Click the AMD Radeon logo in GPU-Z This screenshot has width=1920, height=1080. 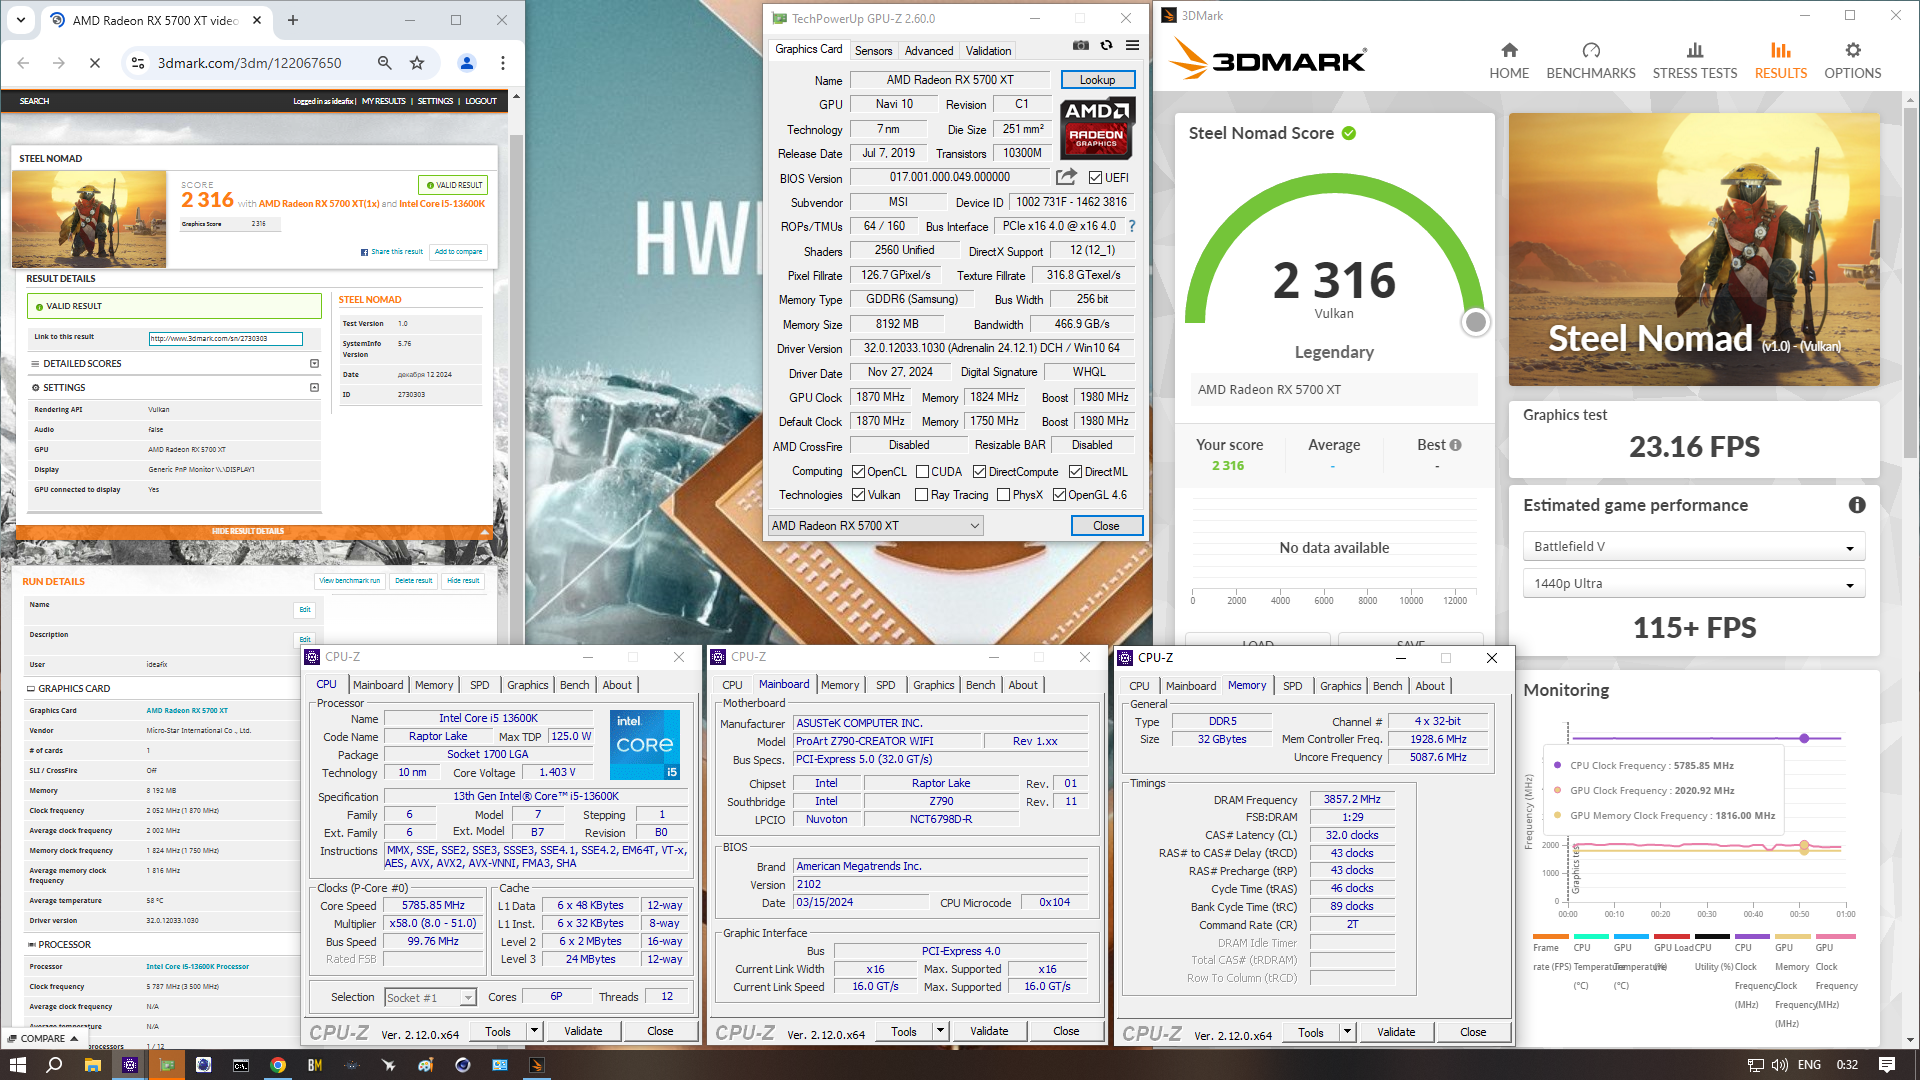point(1096,128)
